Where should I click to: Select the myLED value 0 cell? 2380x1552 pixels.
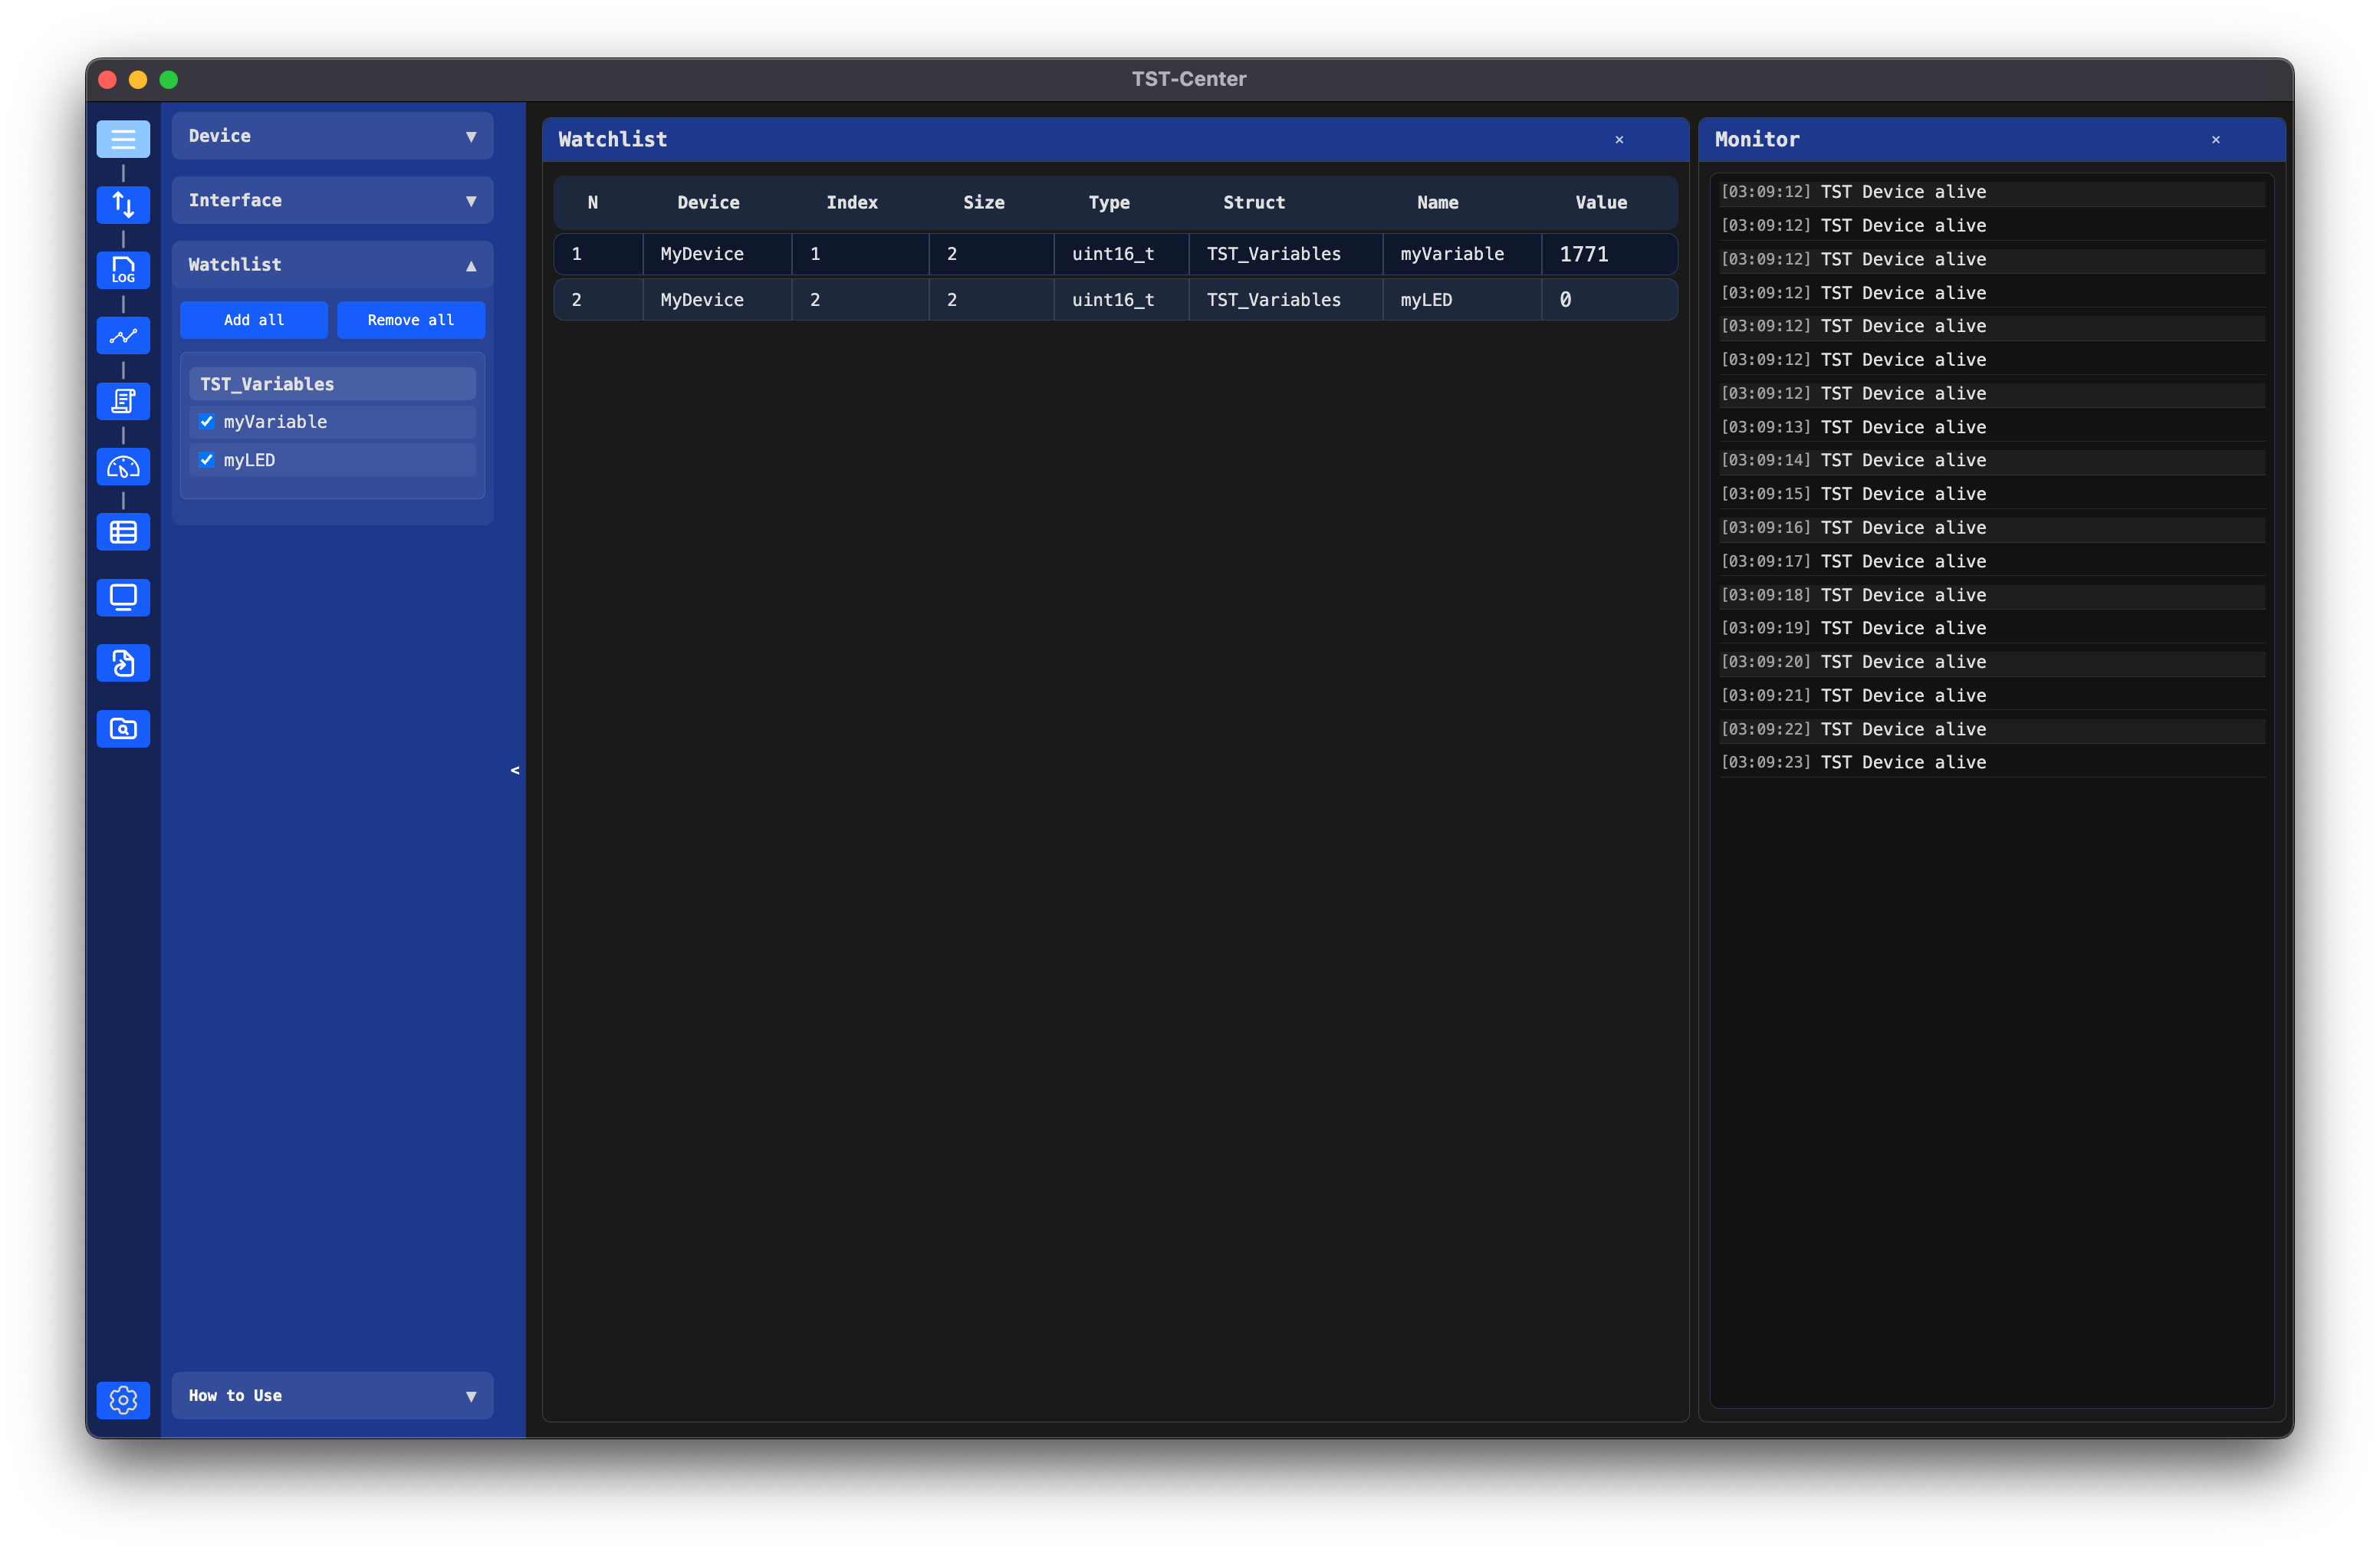pos(1609,300)
